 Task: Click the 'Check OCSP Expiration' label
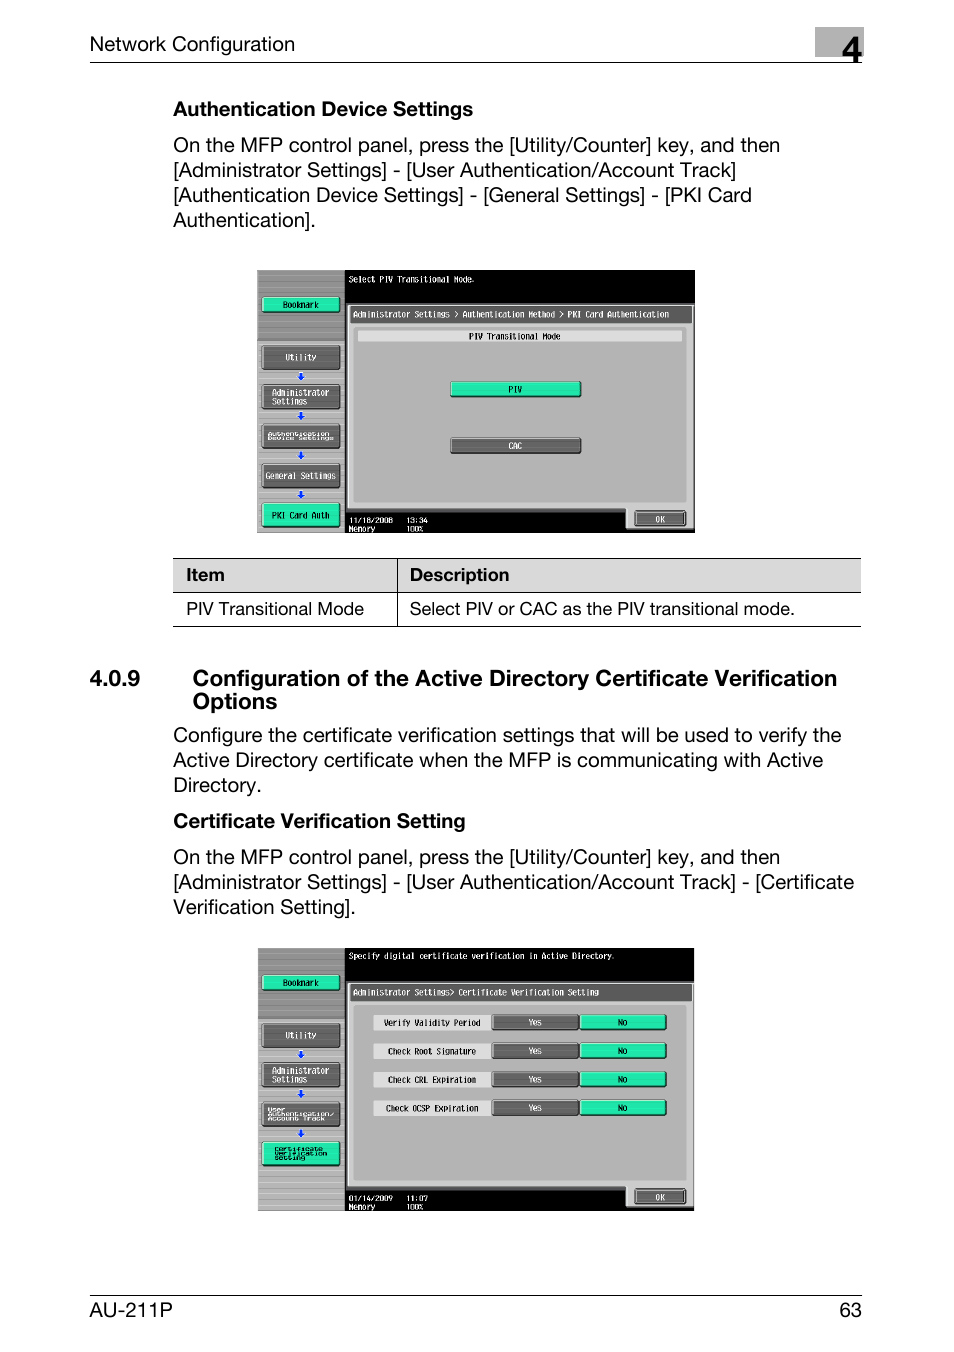point(432,1108)
